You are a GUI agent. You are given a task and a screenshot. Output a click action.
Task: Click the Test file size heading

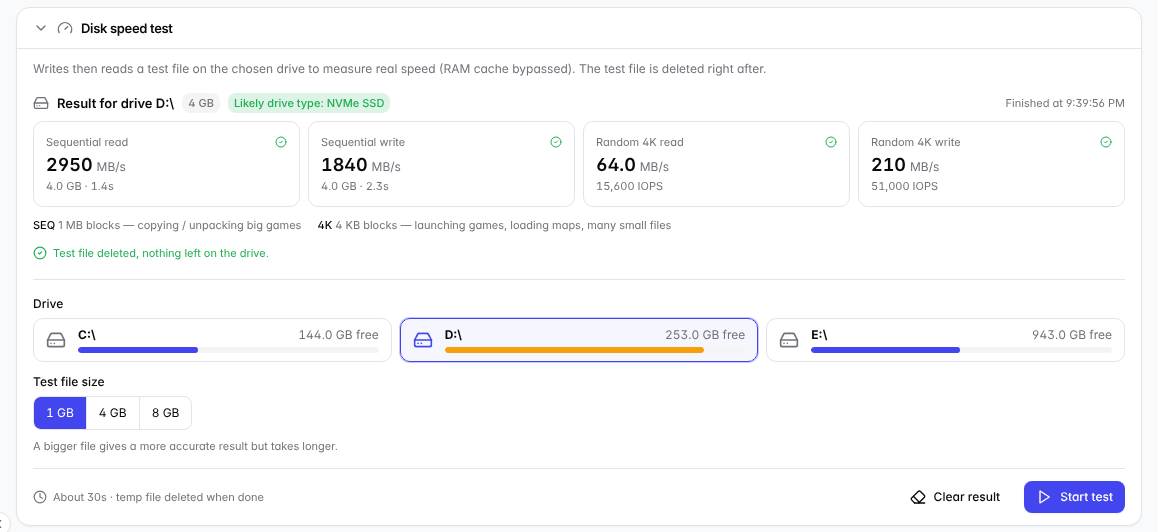pos(69,382)
